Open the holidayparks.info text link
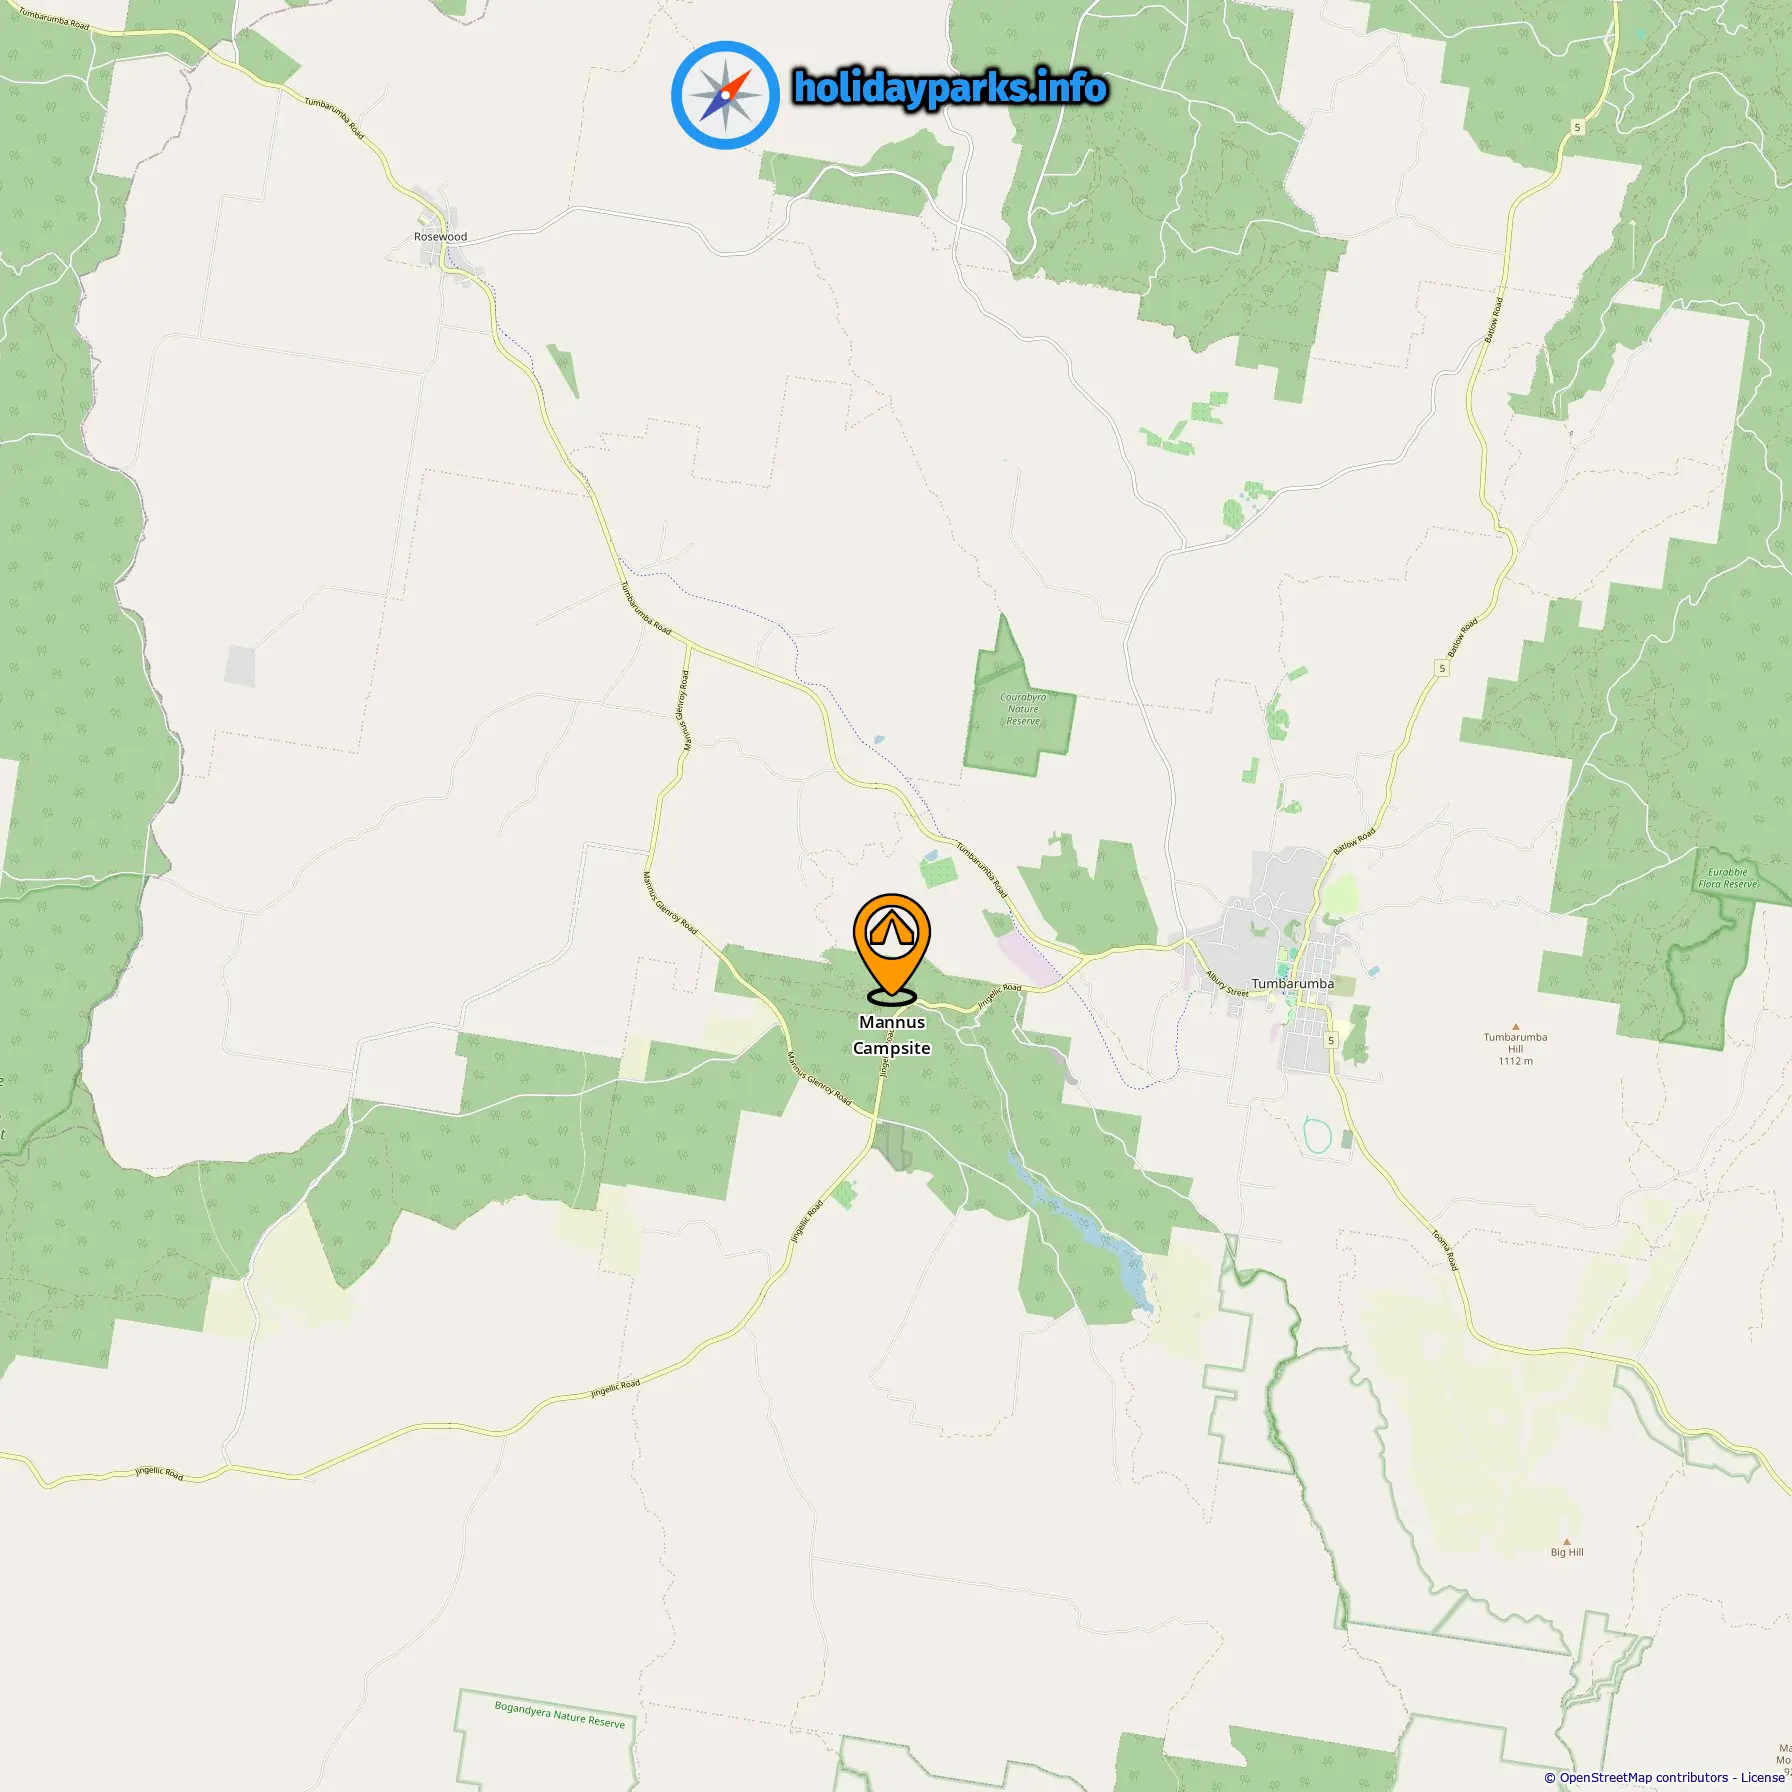1792x1792 pixels. 950,88
